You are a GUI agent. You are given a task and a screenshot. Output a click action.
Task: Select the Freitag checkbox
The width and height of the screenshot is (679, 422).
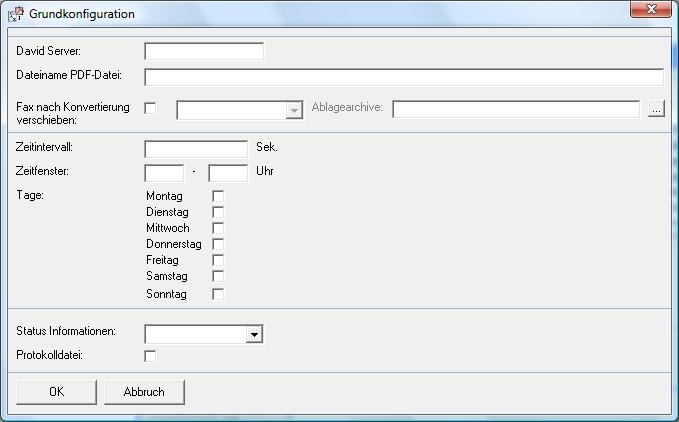[218, 260]
